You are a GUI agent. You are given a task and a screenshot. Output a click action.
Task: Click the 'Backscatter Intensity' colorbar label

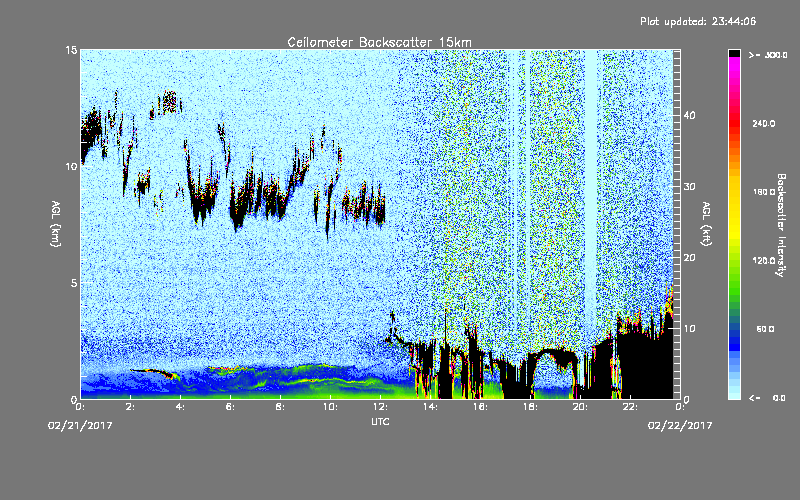[x=781, y=225]
